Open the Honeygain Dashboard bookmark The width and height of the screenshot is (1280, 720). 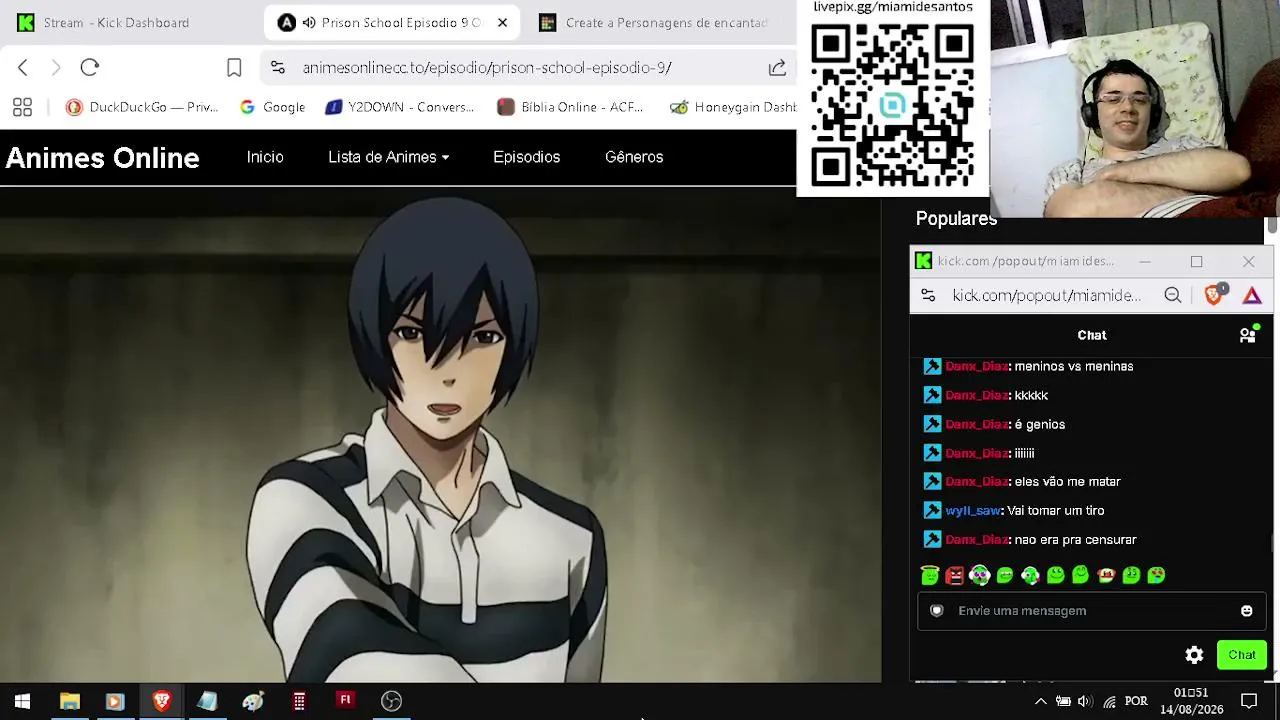(733, 107)
